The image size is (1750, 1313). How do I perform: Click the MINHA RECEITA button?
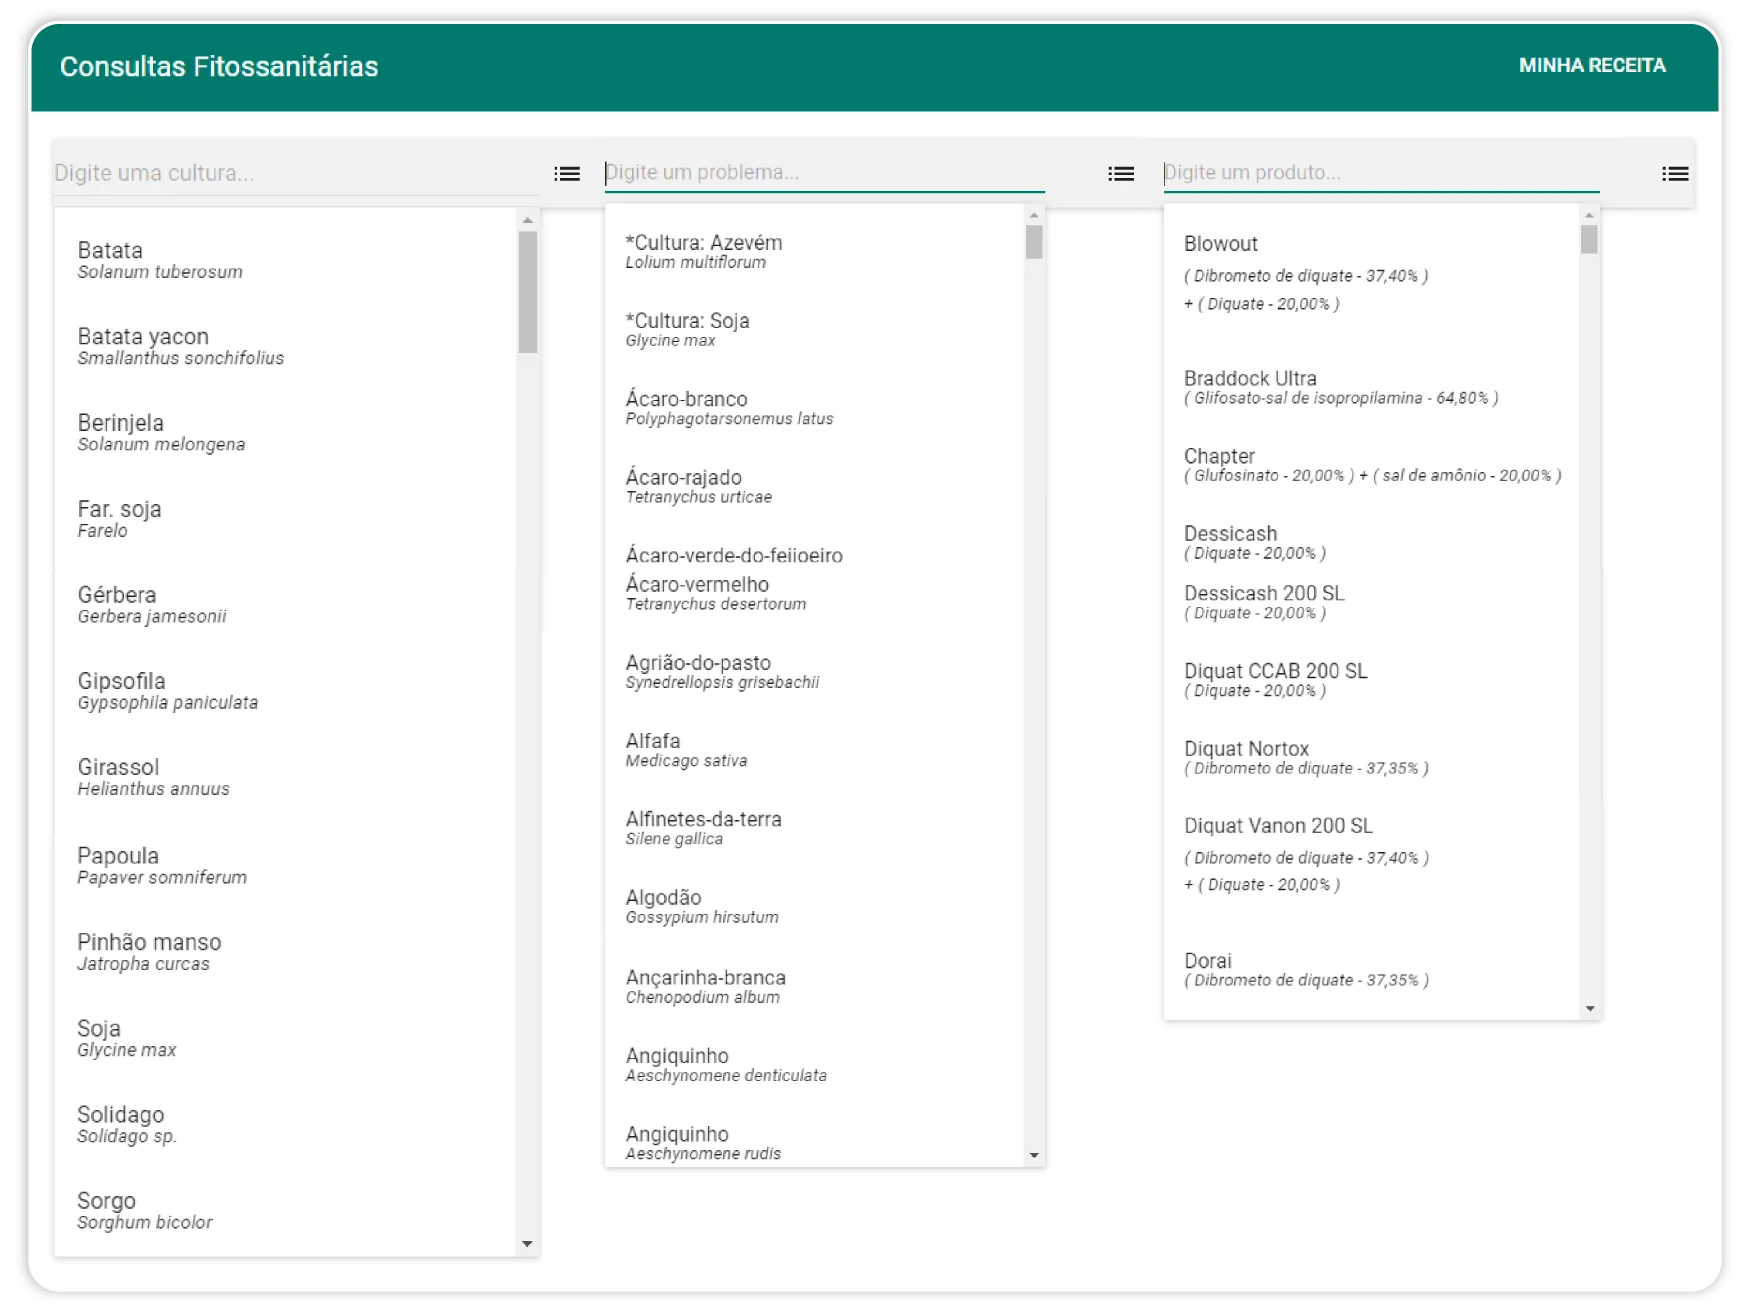tap(1592, 65)
